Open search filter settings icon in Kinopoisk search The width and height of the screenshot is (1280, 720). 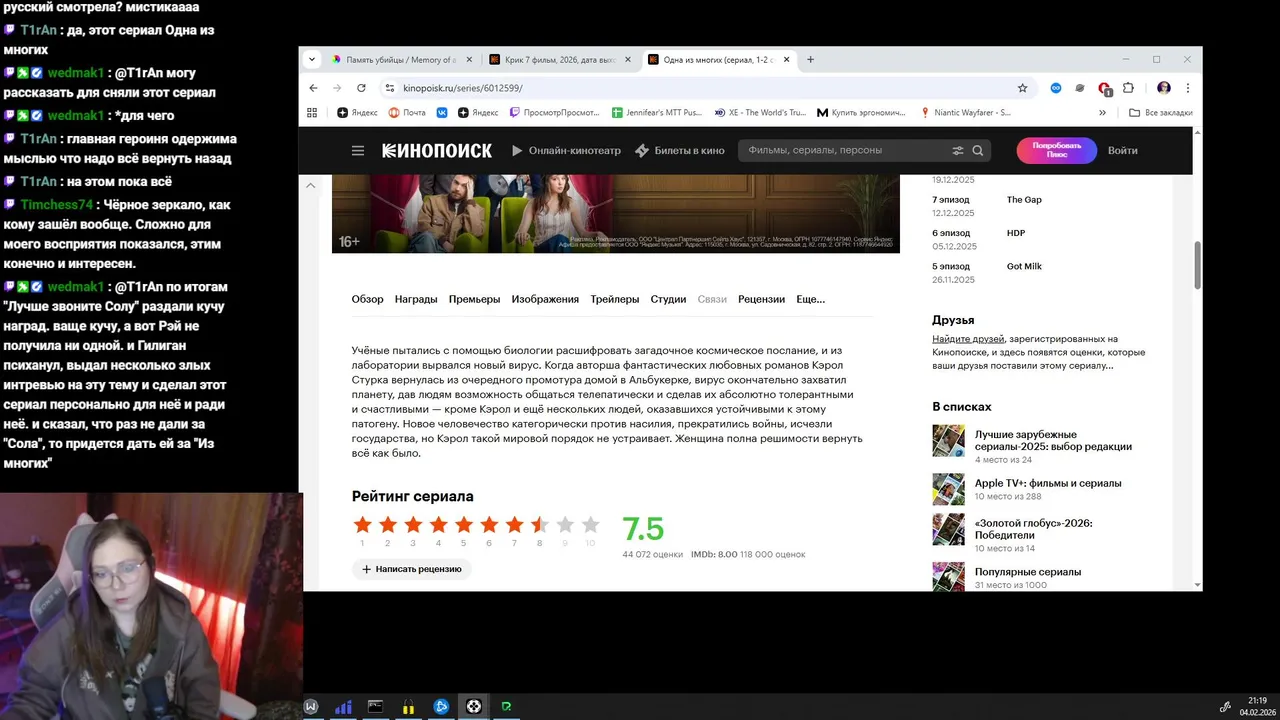957,151
